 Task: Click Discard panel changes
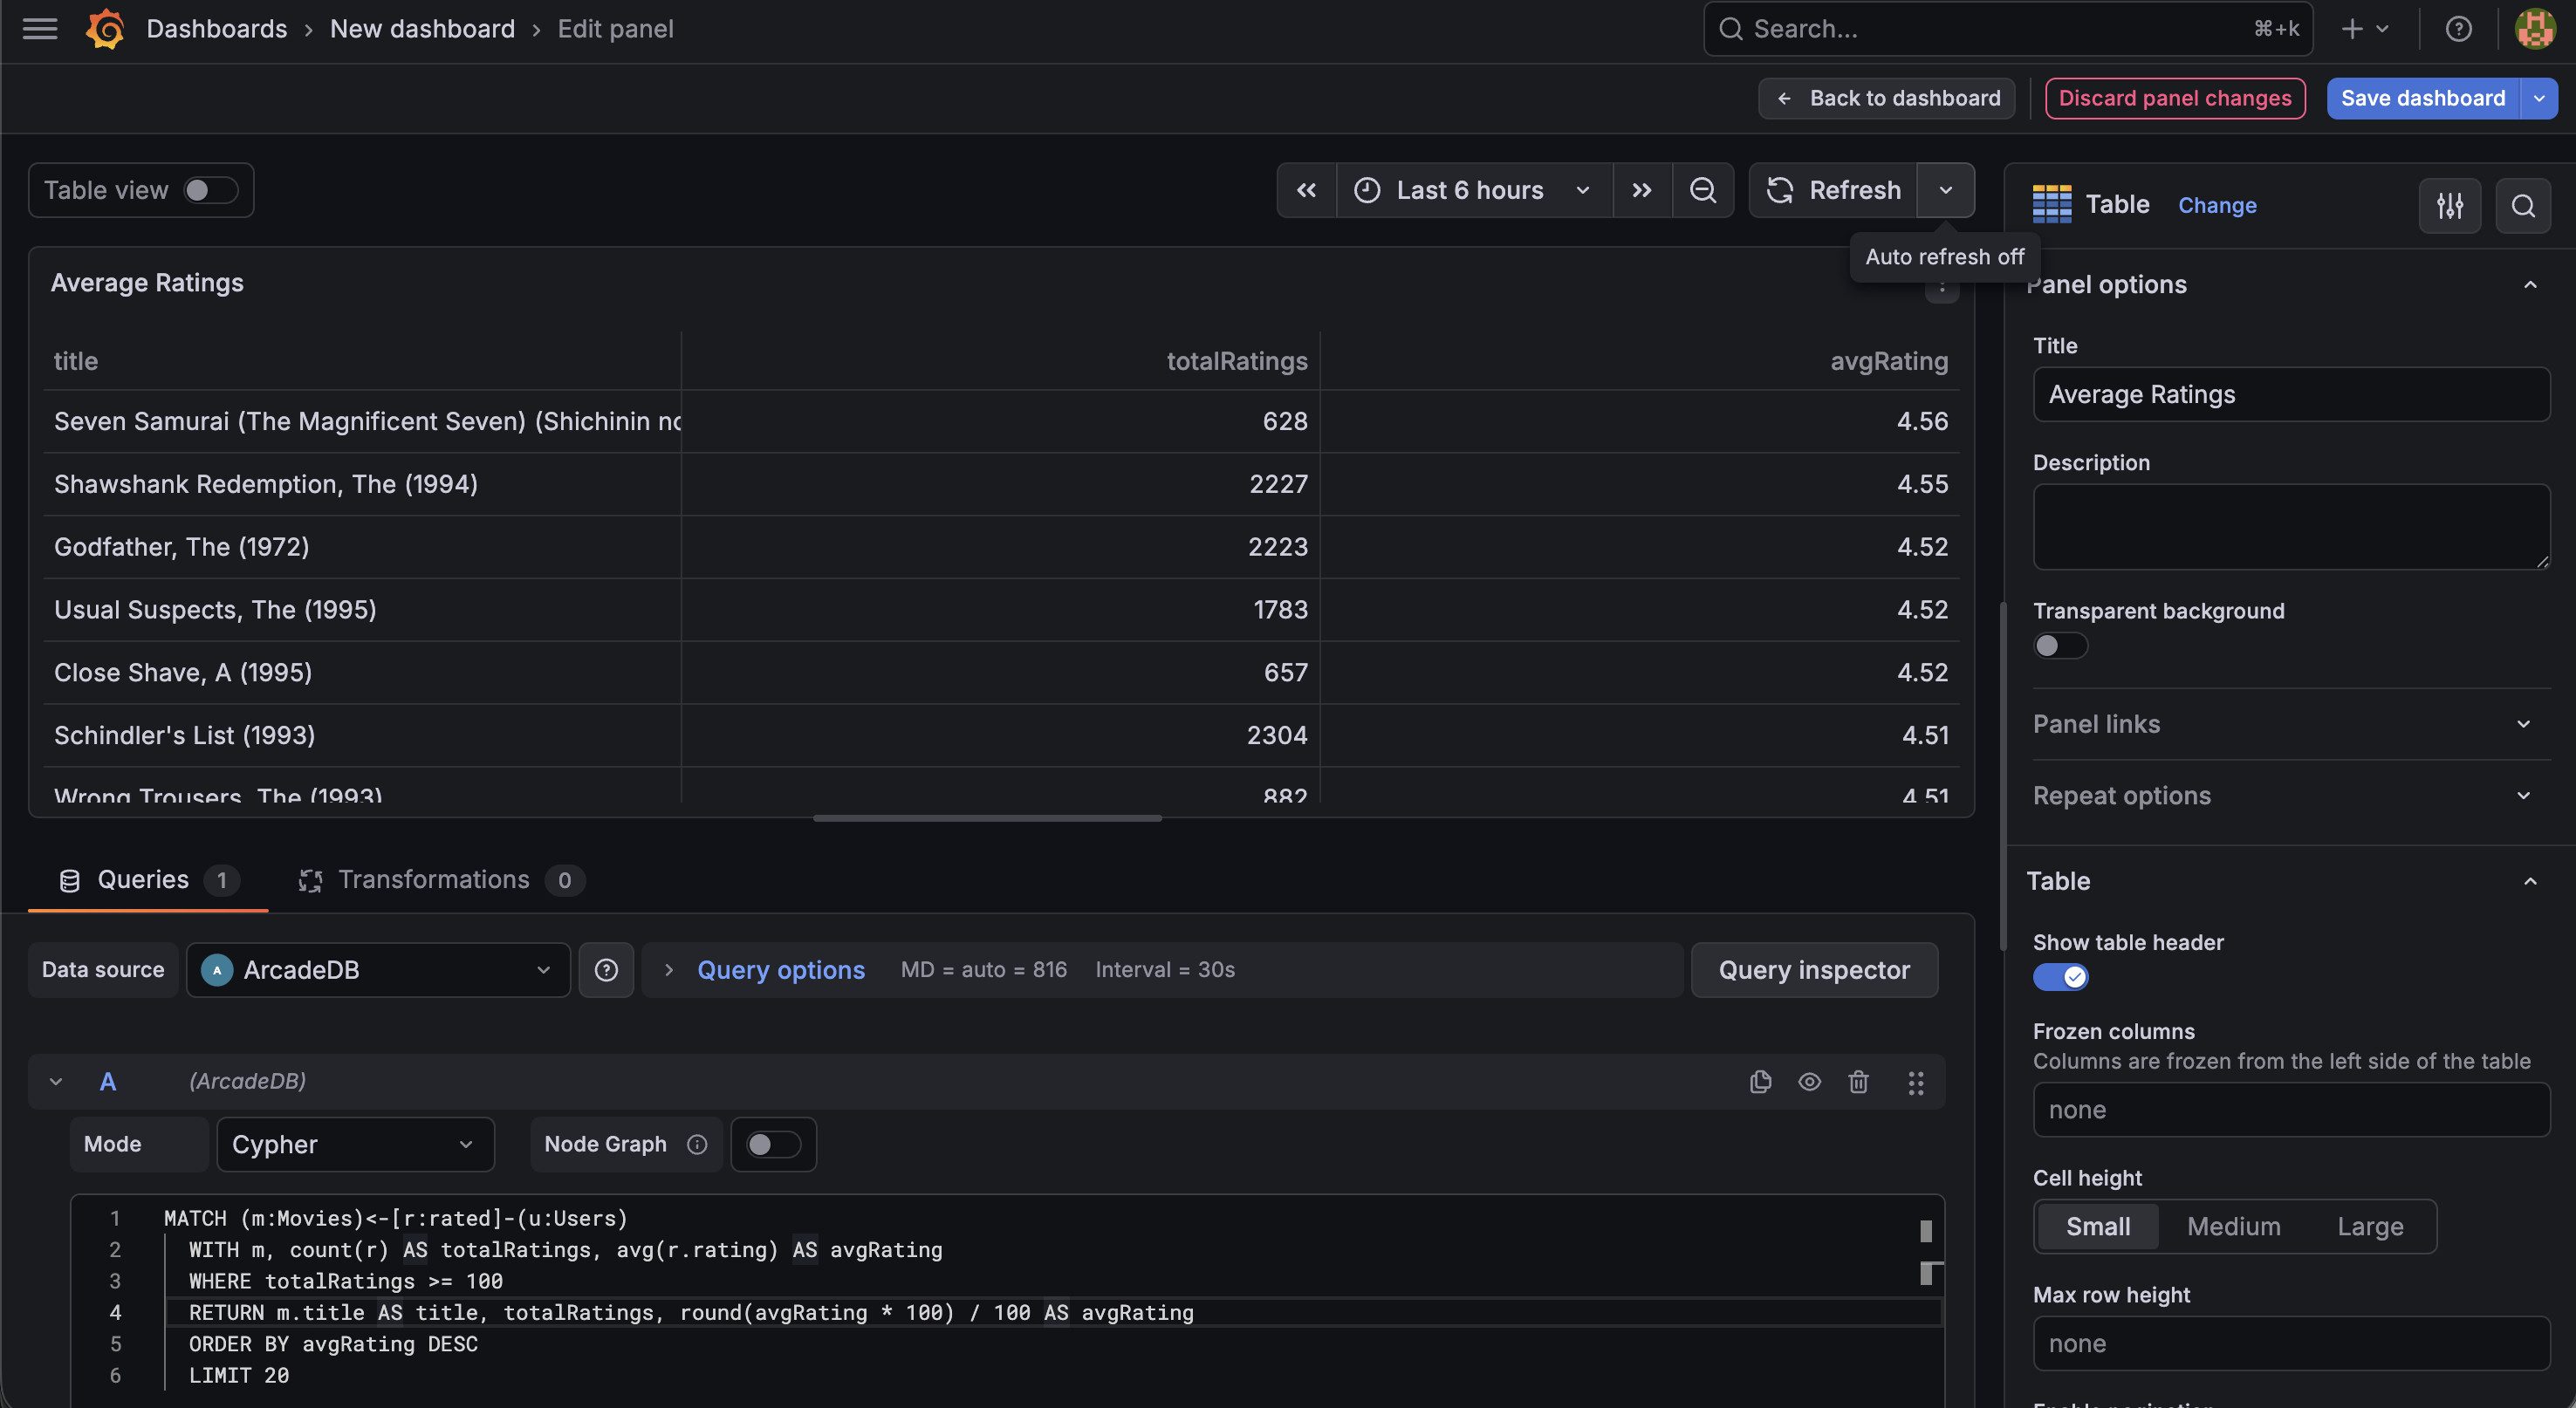(2175, 98)
